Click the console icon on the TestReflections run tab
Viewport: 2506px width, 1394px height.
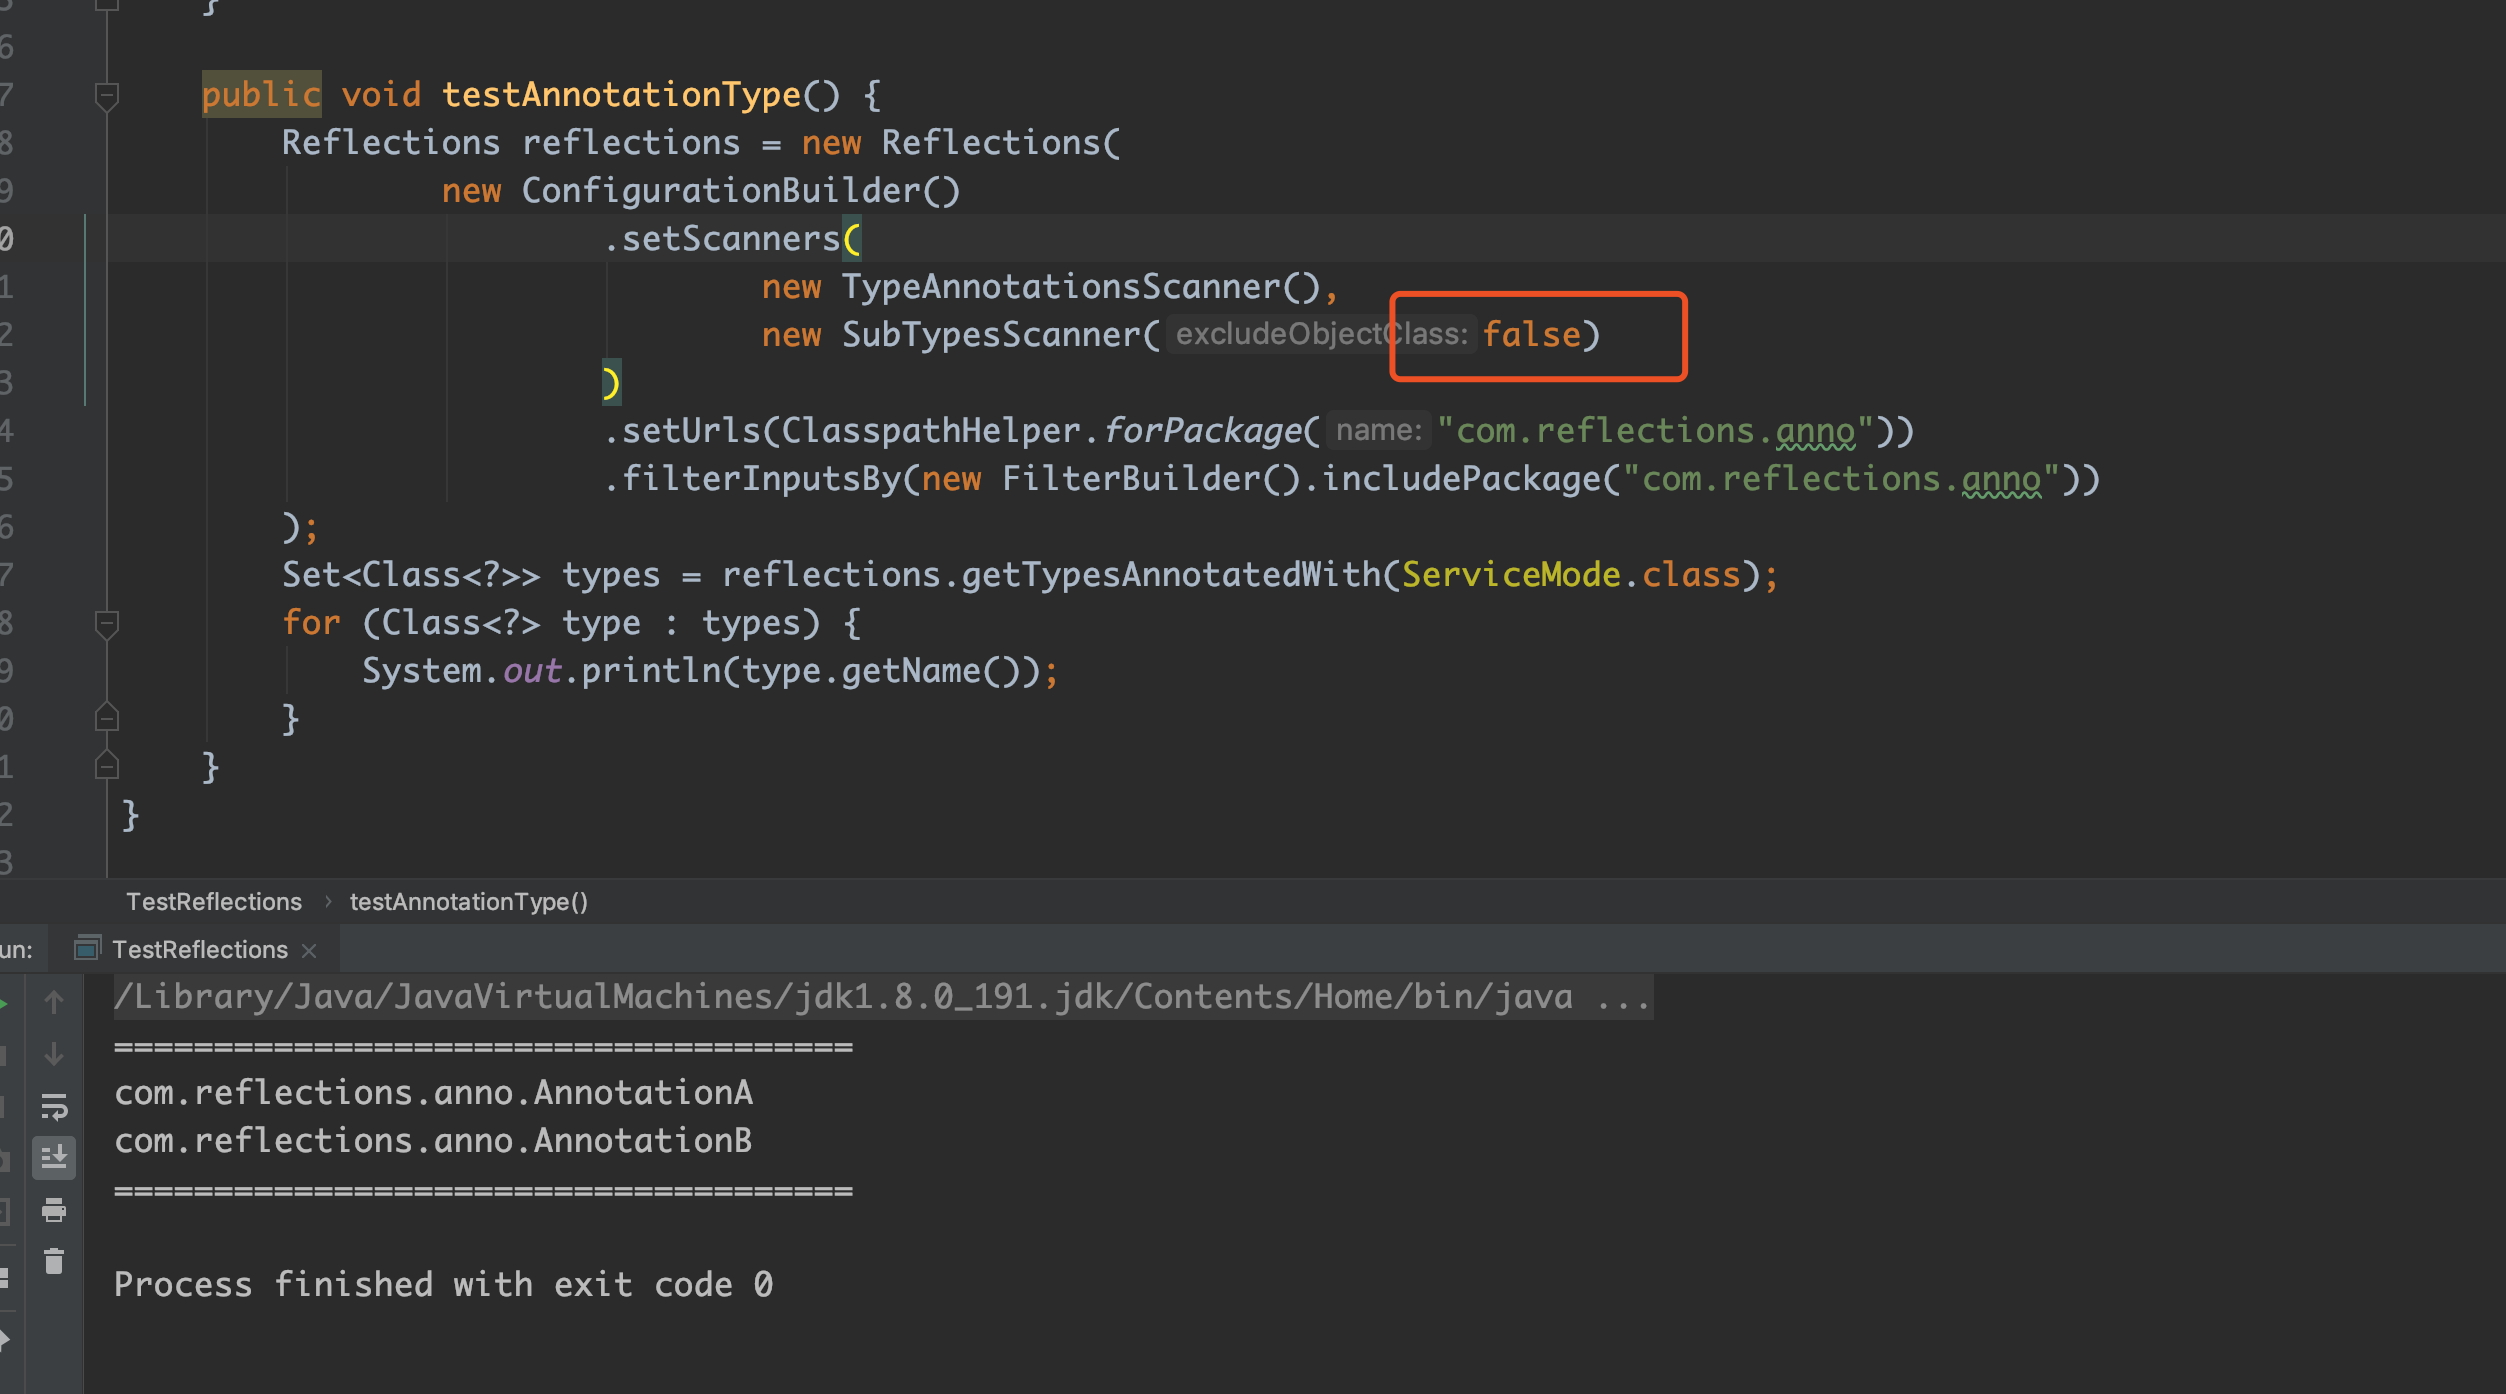tap(90, 948)
